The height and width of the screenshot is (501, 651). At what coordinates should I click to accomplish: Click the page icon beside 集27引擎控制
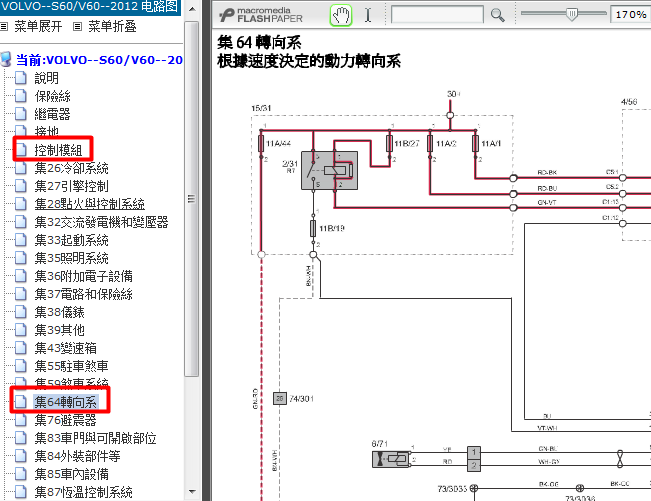click(x=21, y=186)
